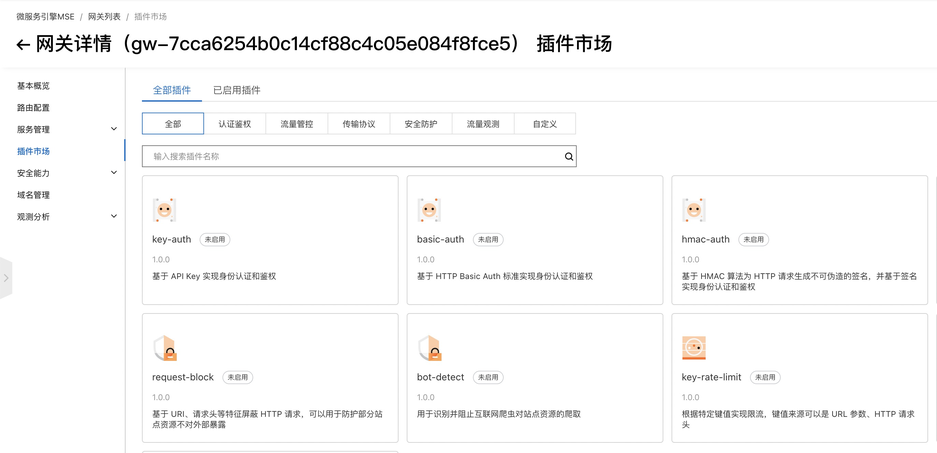Click the key-auth plugin name
The height and width of the screenshot is (453, 937).
click(172, 240)
